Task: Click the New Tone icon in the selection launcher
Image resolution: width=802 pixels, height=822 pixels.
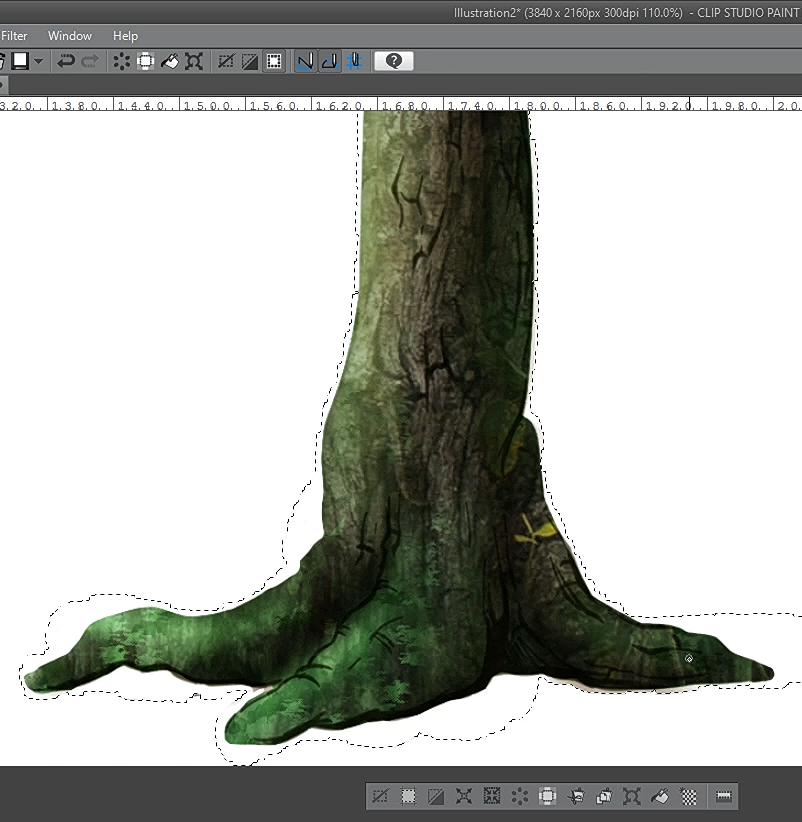Action: pos(688,796)
